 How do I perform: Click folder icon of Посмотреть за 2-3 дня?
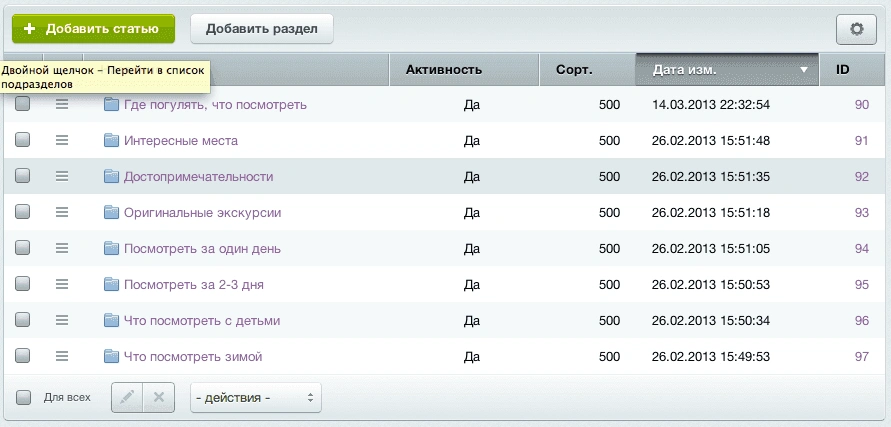pyautogui.click(x=111, y=284)
